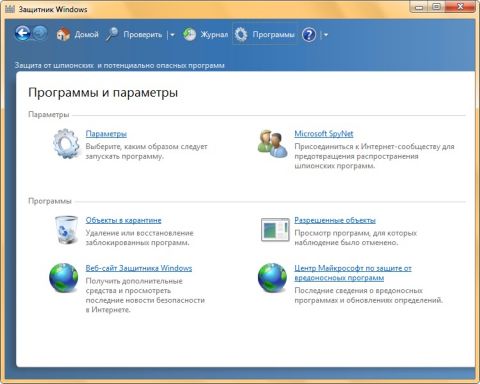
Task: Go back with the blue back arrow
Action: click(22, 34)
